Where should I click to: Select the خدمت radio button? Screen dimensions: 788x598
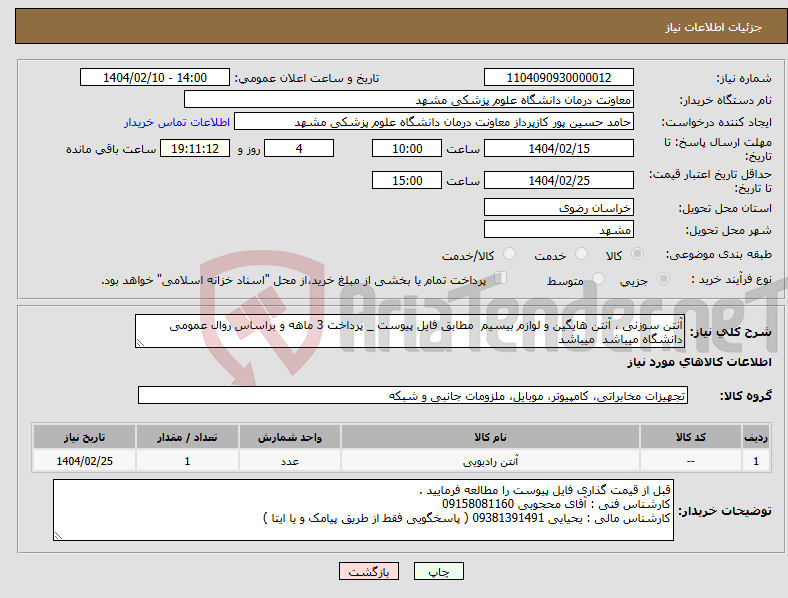coord(581,254)
